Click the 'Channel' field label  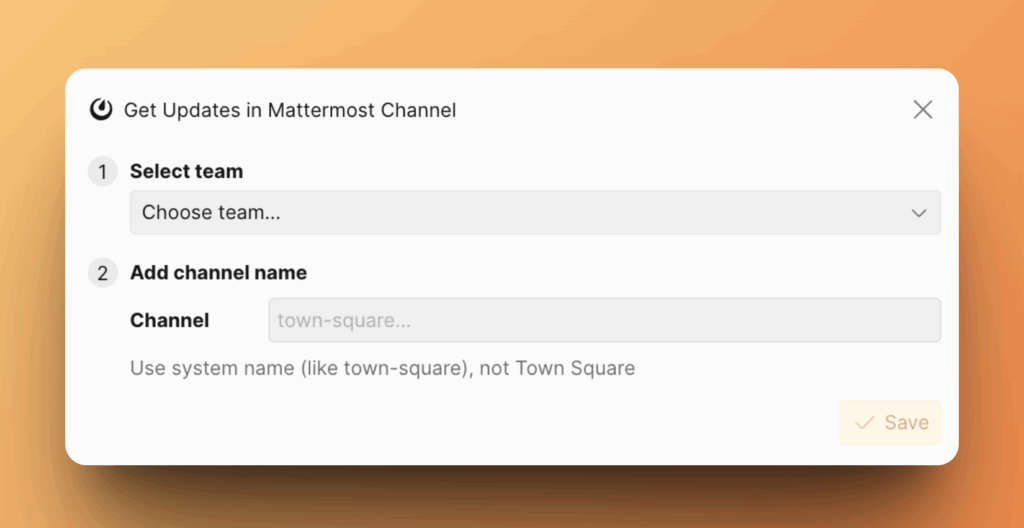[x=170, y=321]
